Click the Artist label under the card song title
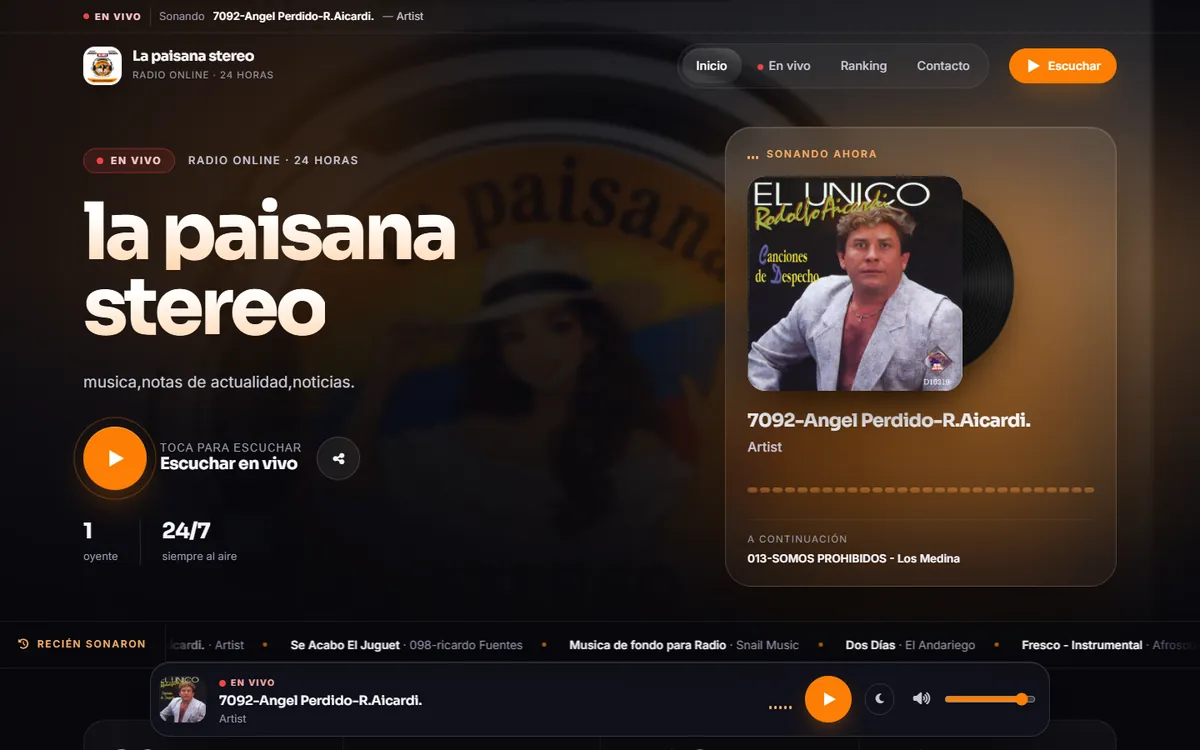This screenshot has width=1200, height=750. pos(765,447)
